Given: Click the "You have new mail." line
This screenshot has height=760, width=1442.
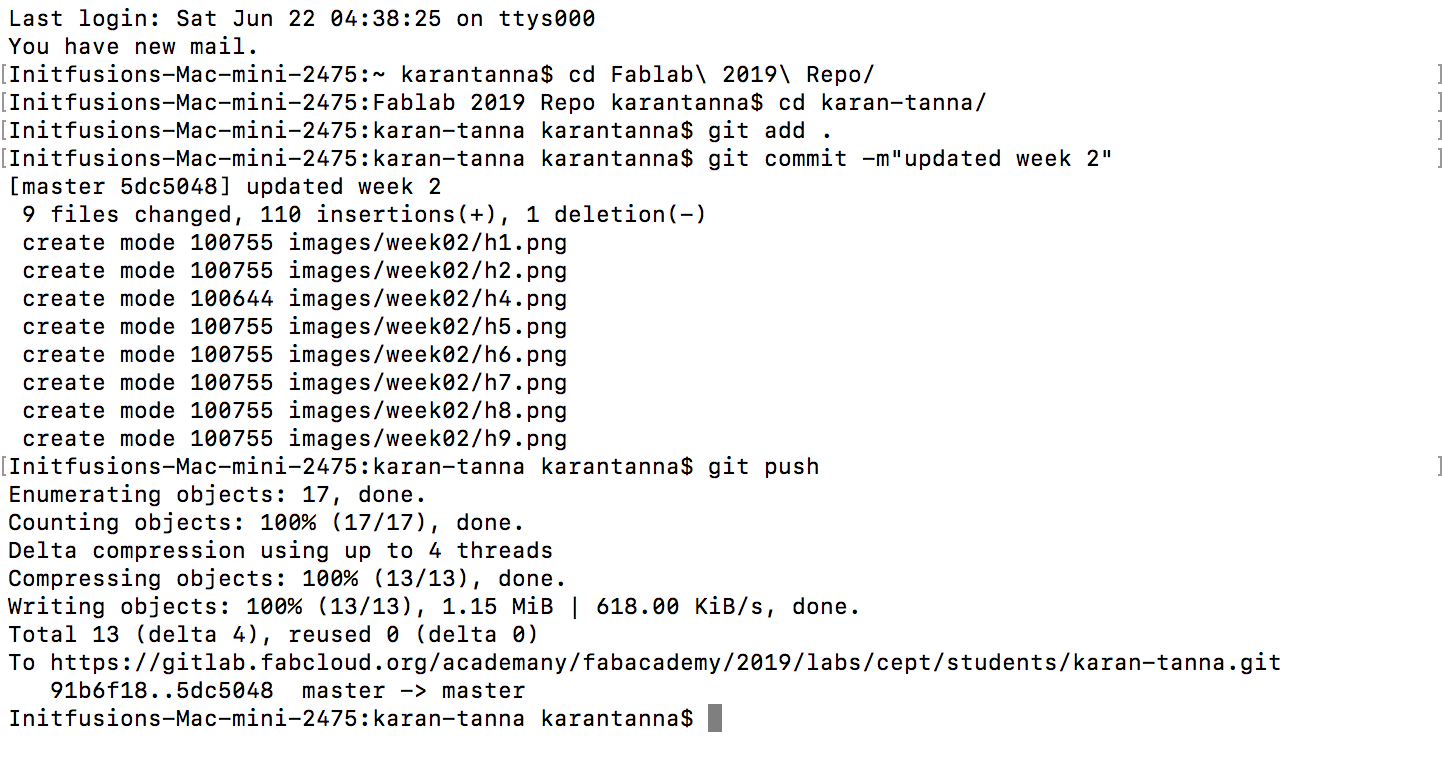Looking at the screenshot, I should coord(134,46).
